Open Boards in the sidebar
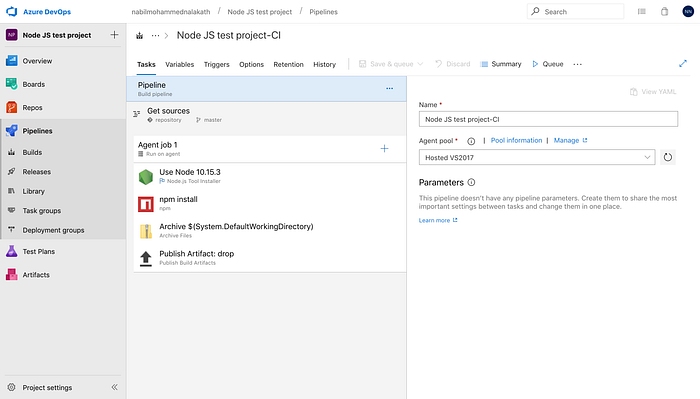Screen dimensions: 700x399 (x=33, y=84)
